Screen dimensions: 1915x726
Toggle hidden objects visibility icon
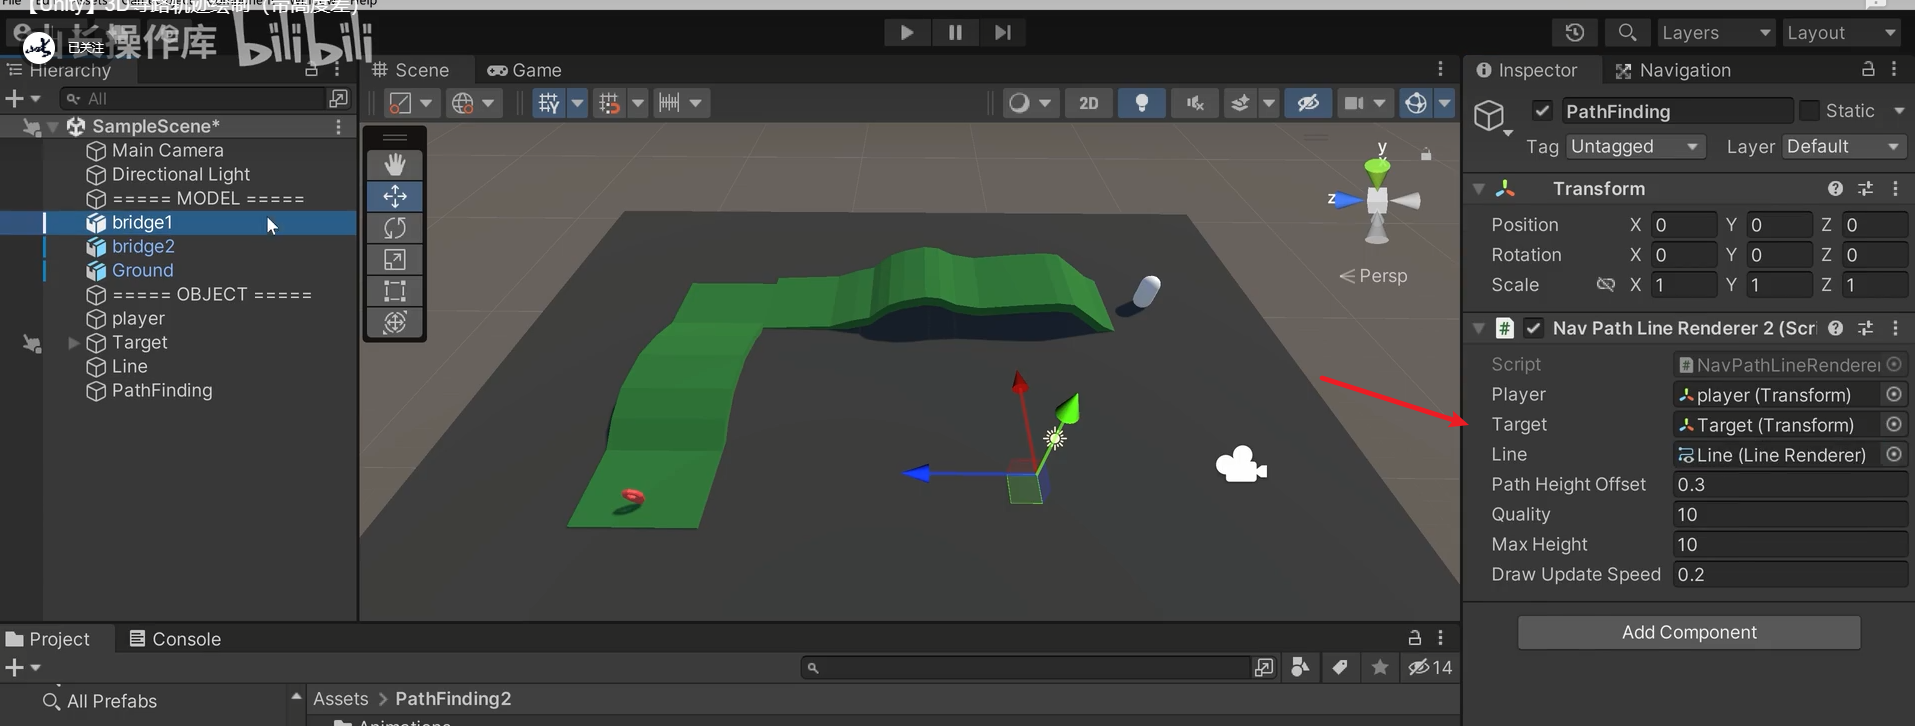1308,103
